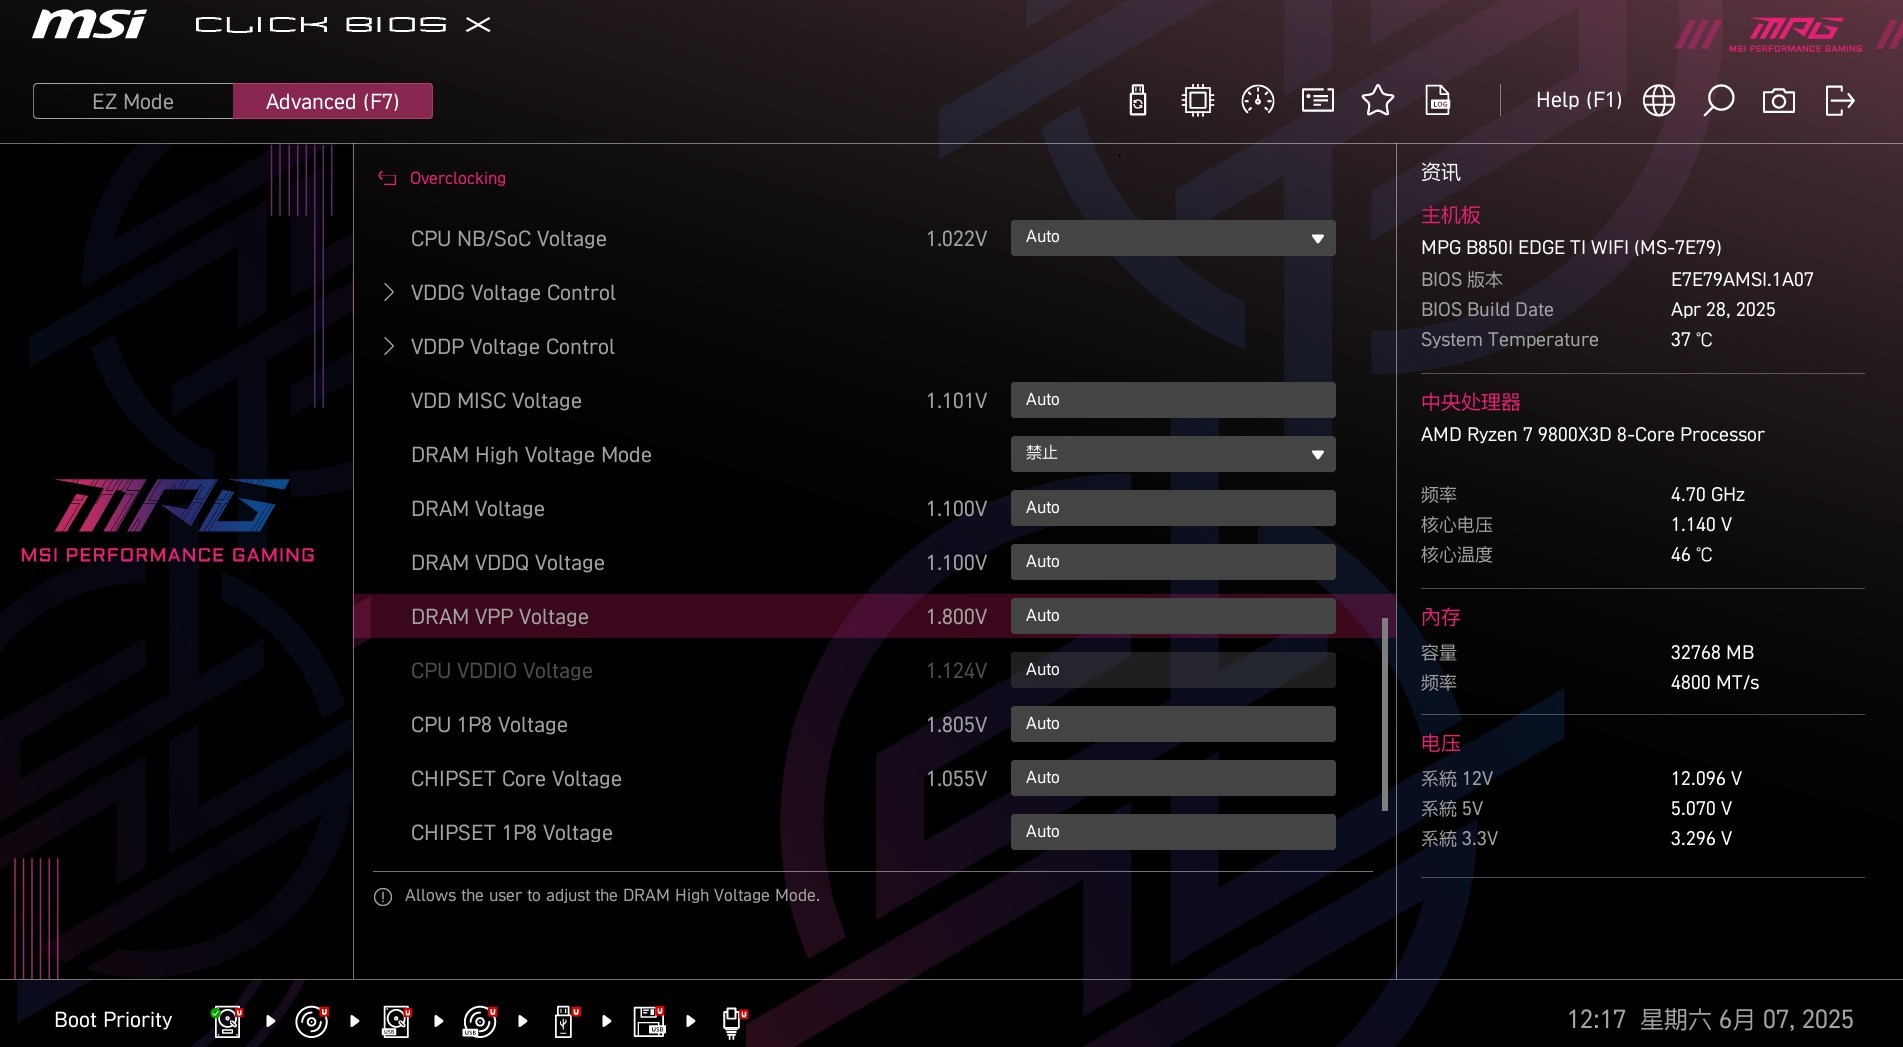Click the 12:17 clock and date display
The width and height of the screenshot is (1903, 1047).
[1710, 1020]
